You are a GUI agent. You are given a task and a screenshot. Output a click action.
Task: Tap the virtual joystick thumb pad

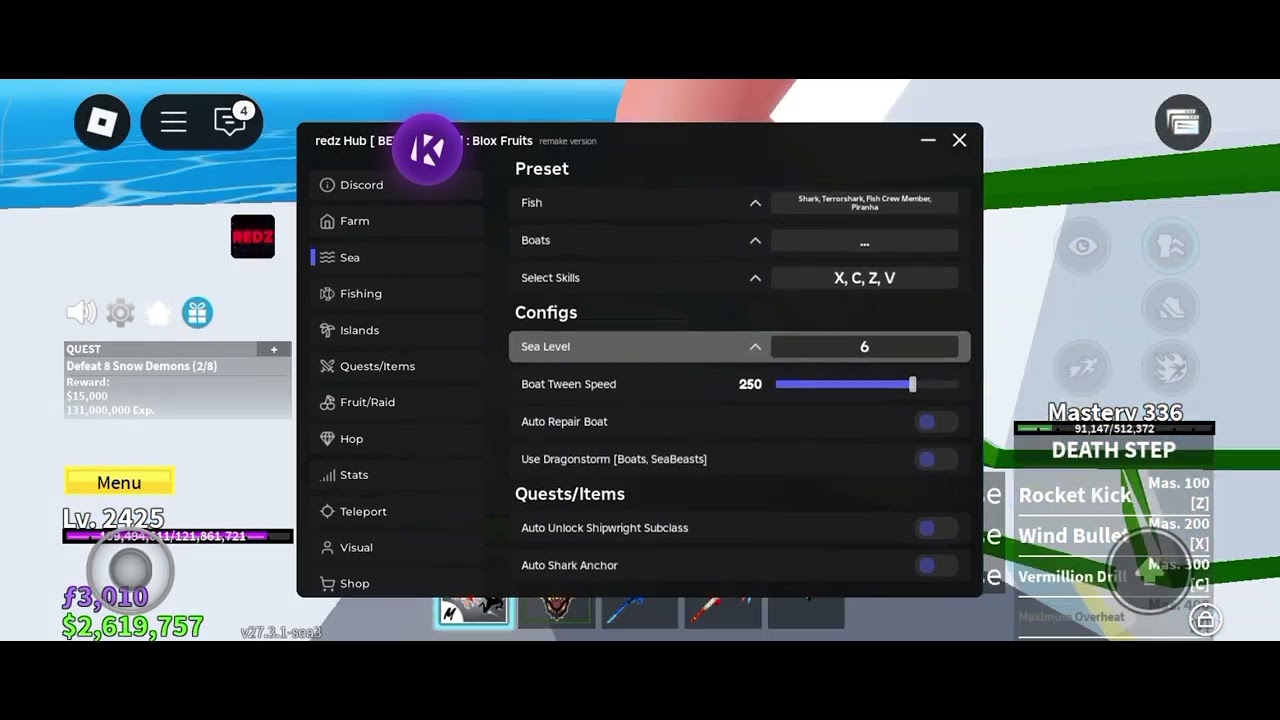coord(130,568)
